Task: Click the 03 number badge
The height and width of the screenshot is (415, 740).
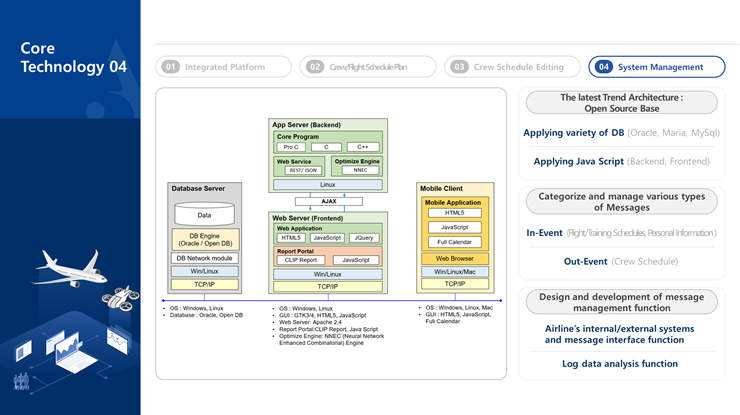Action: pyautogui.click(x=459, y=67)
